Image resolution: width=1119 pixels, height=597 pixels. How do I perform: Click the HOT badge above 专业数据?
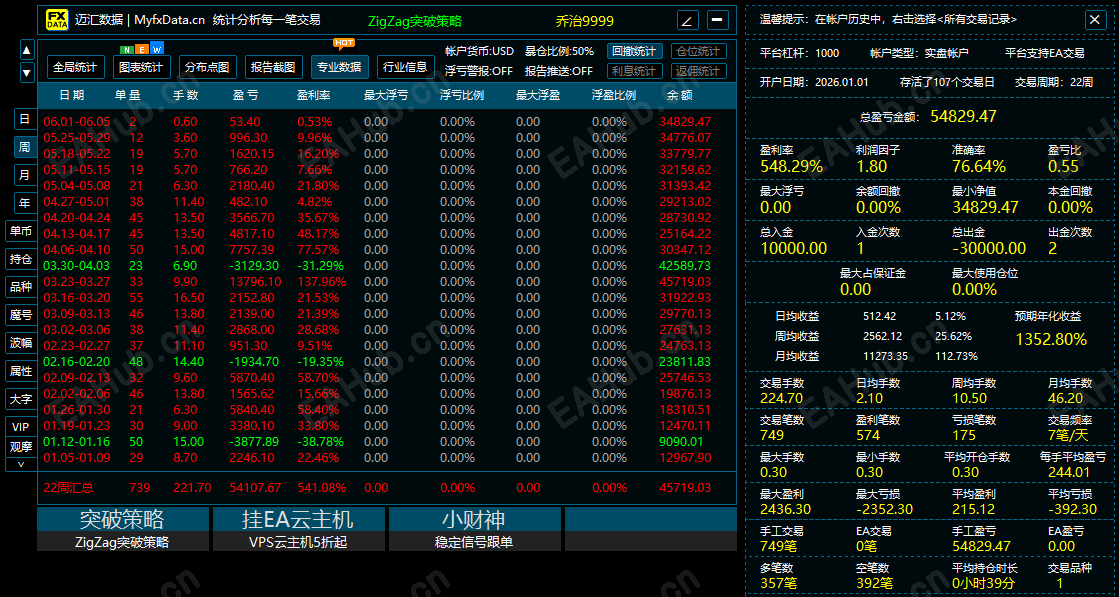point(344,44)
